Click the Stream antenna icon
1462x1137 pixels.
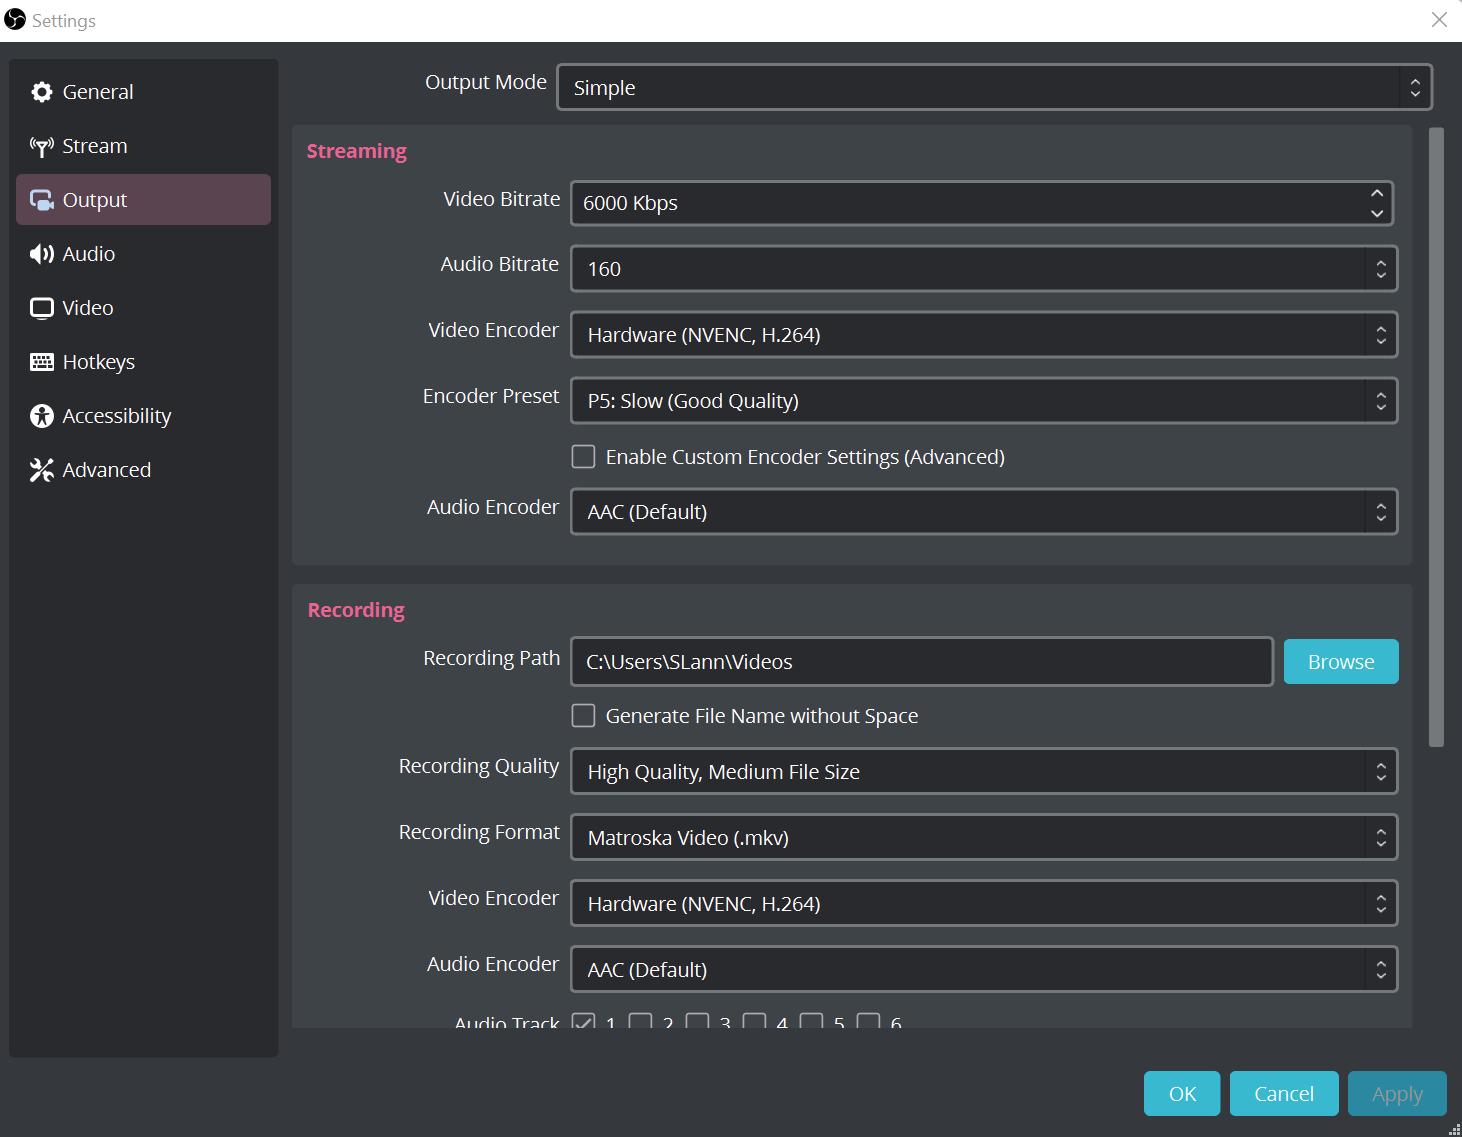(42, 146)
